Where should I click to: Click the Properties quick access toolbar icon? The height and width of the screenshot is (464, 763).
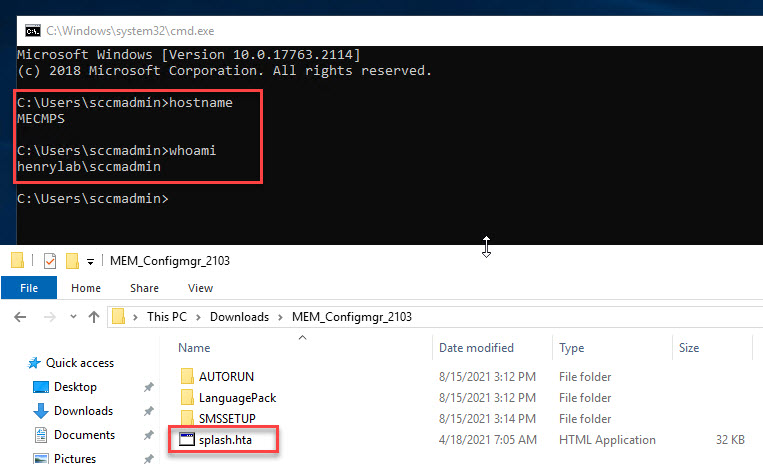pyautogui.click(x=50, y=261)
